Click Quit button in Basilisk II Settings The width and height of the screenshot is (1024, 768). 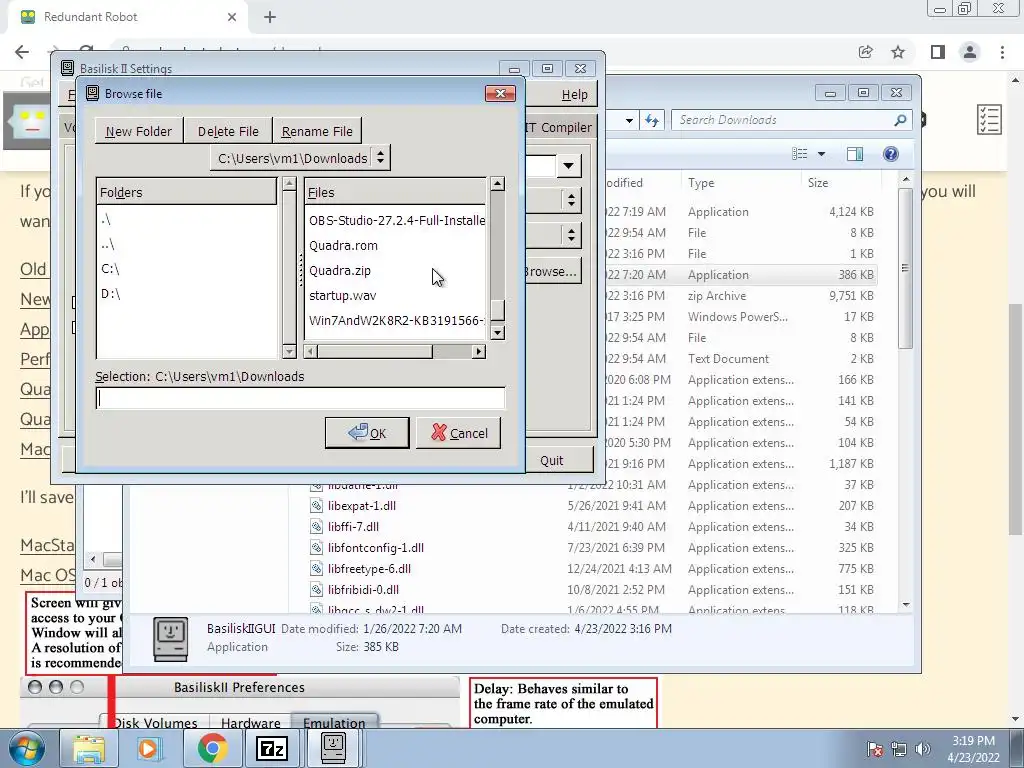552,460
